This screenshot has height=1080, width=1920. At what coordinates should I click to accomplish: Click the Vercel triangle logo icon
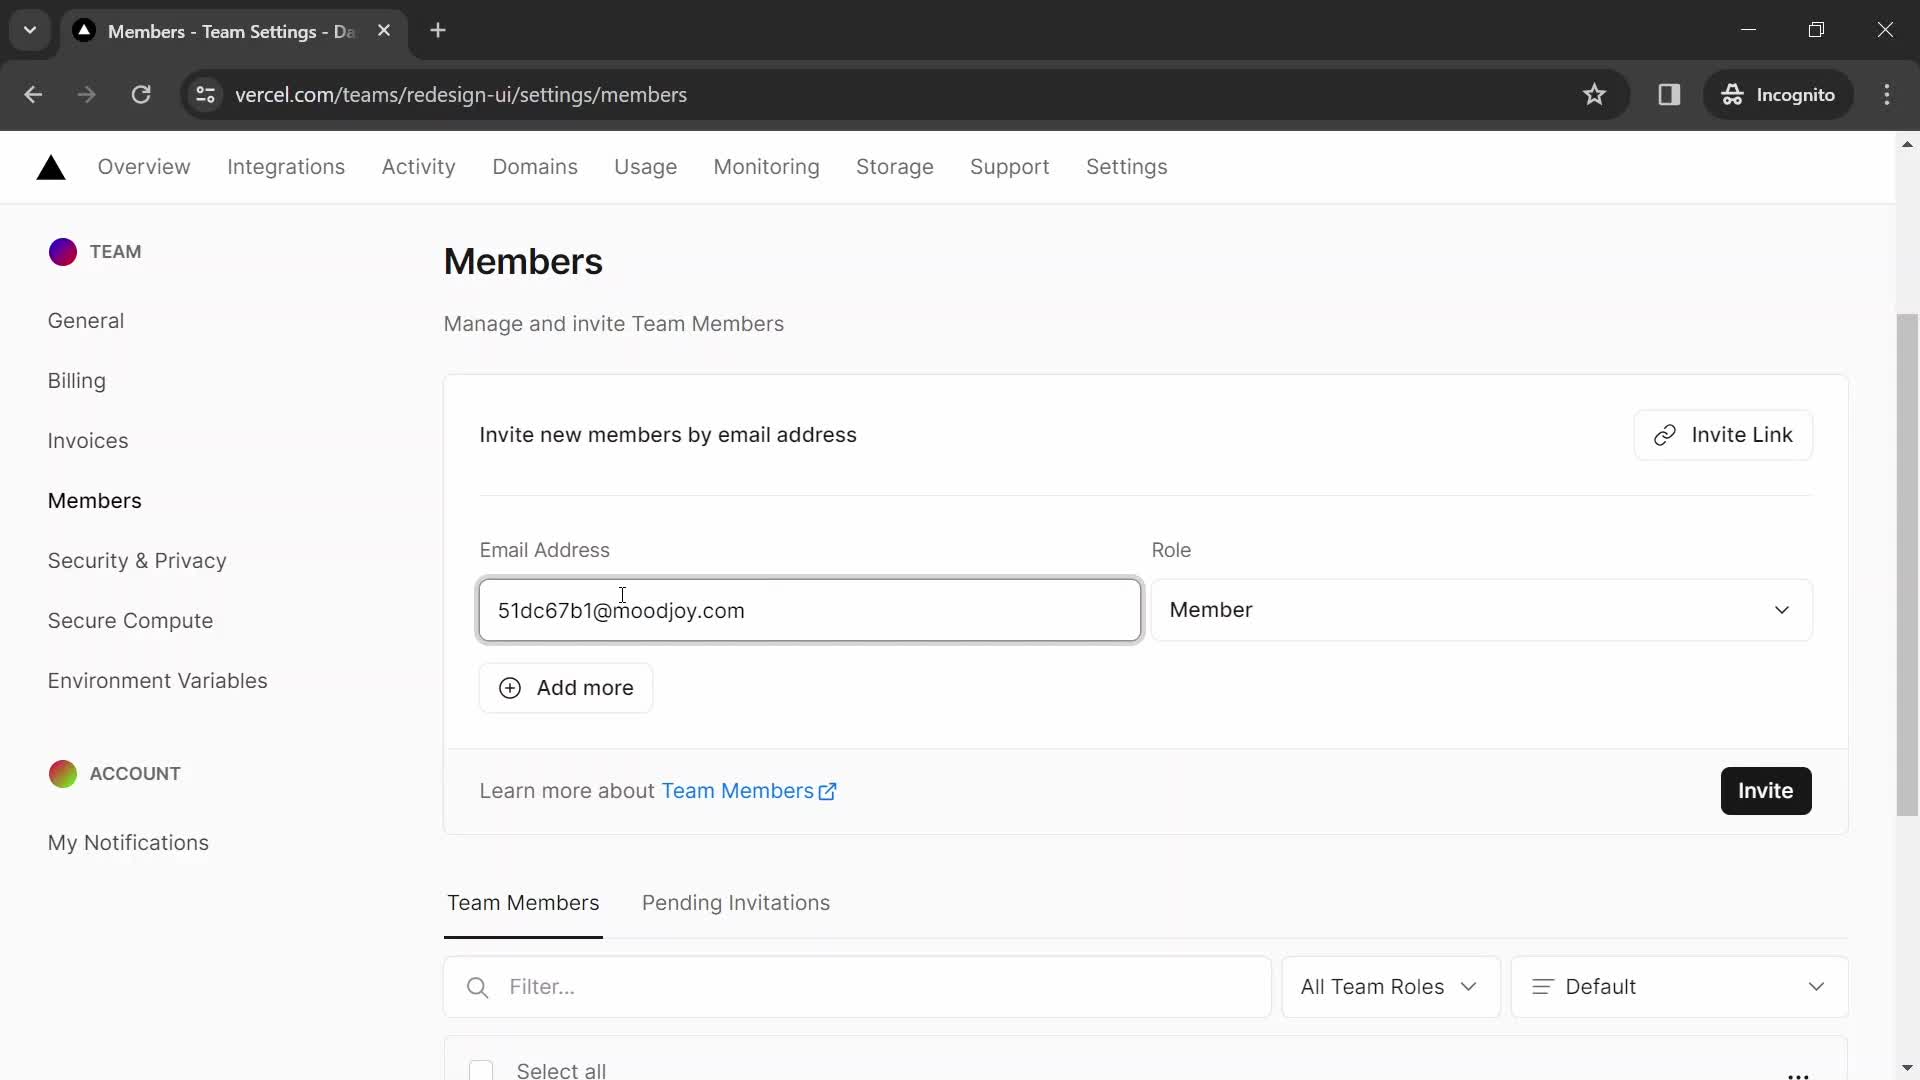tap(51, 167)
